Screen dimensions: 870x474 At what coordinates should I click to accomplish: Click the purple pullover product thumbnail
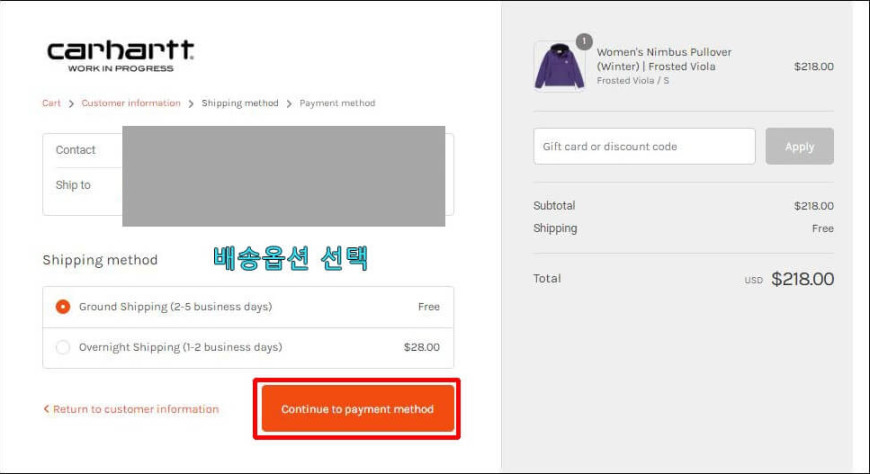pos(559,66)
